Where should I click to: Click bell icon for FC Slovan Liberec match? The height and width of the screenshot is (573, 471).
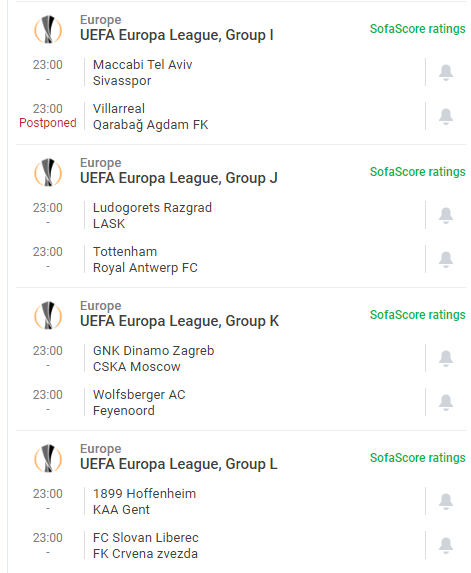tap(446, 546)
